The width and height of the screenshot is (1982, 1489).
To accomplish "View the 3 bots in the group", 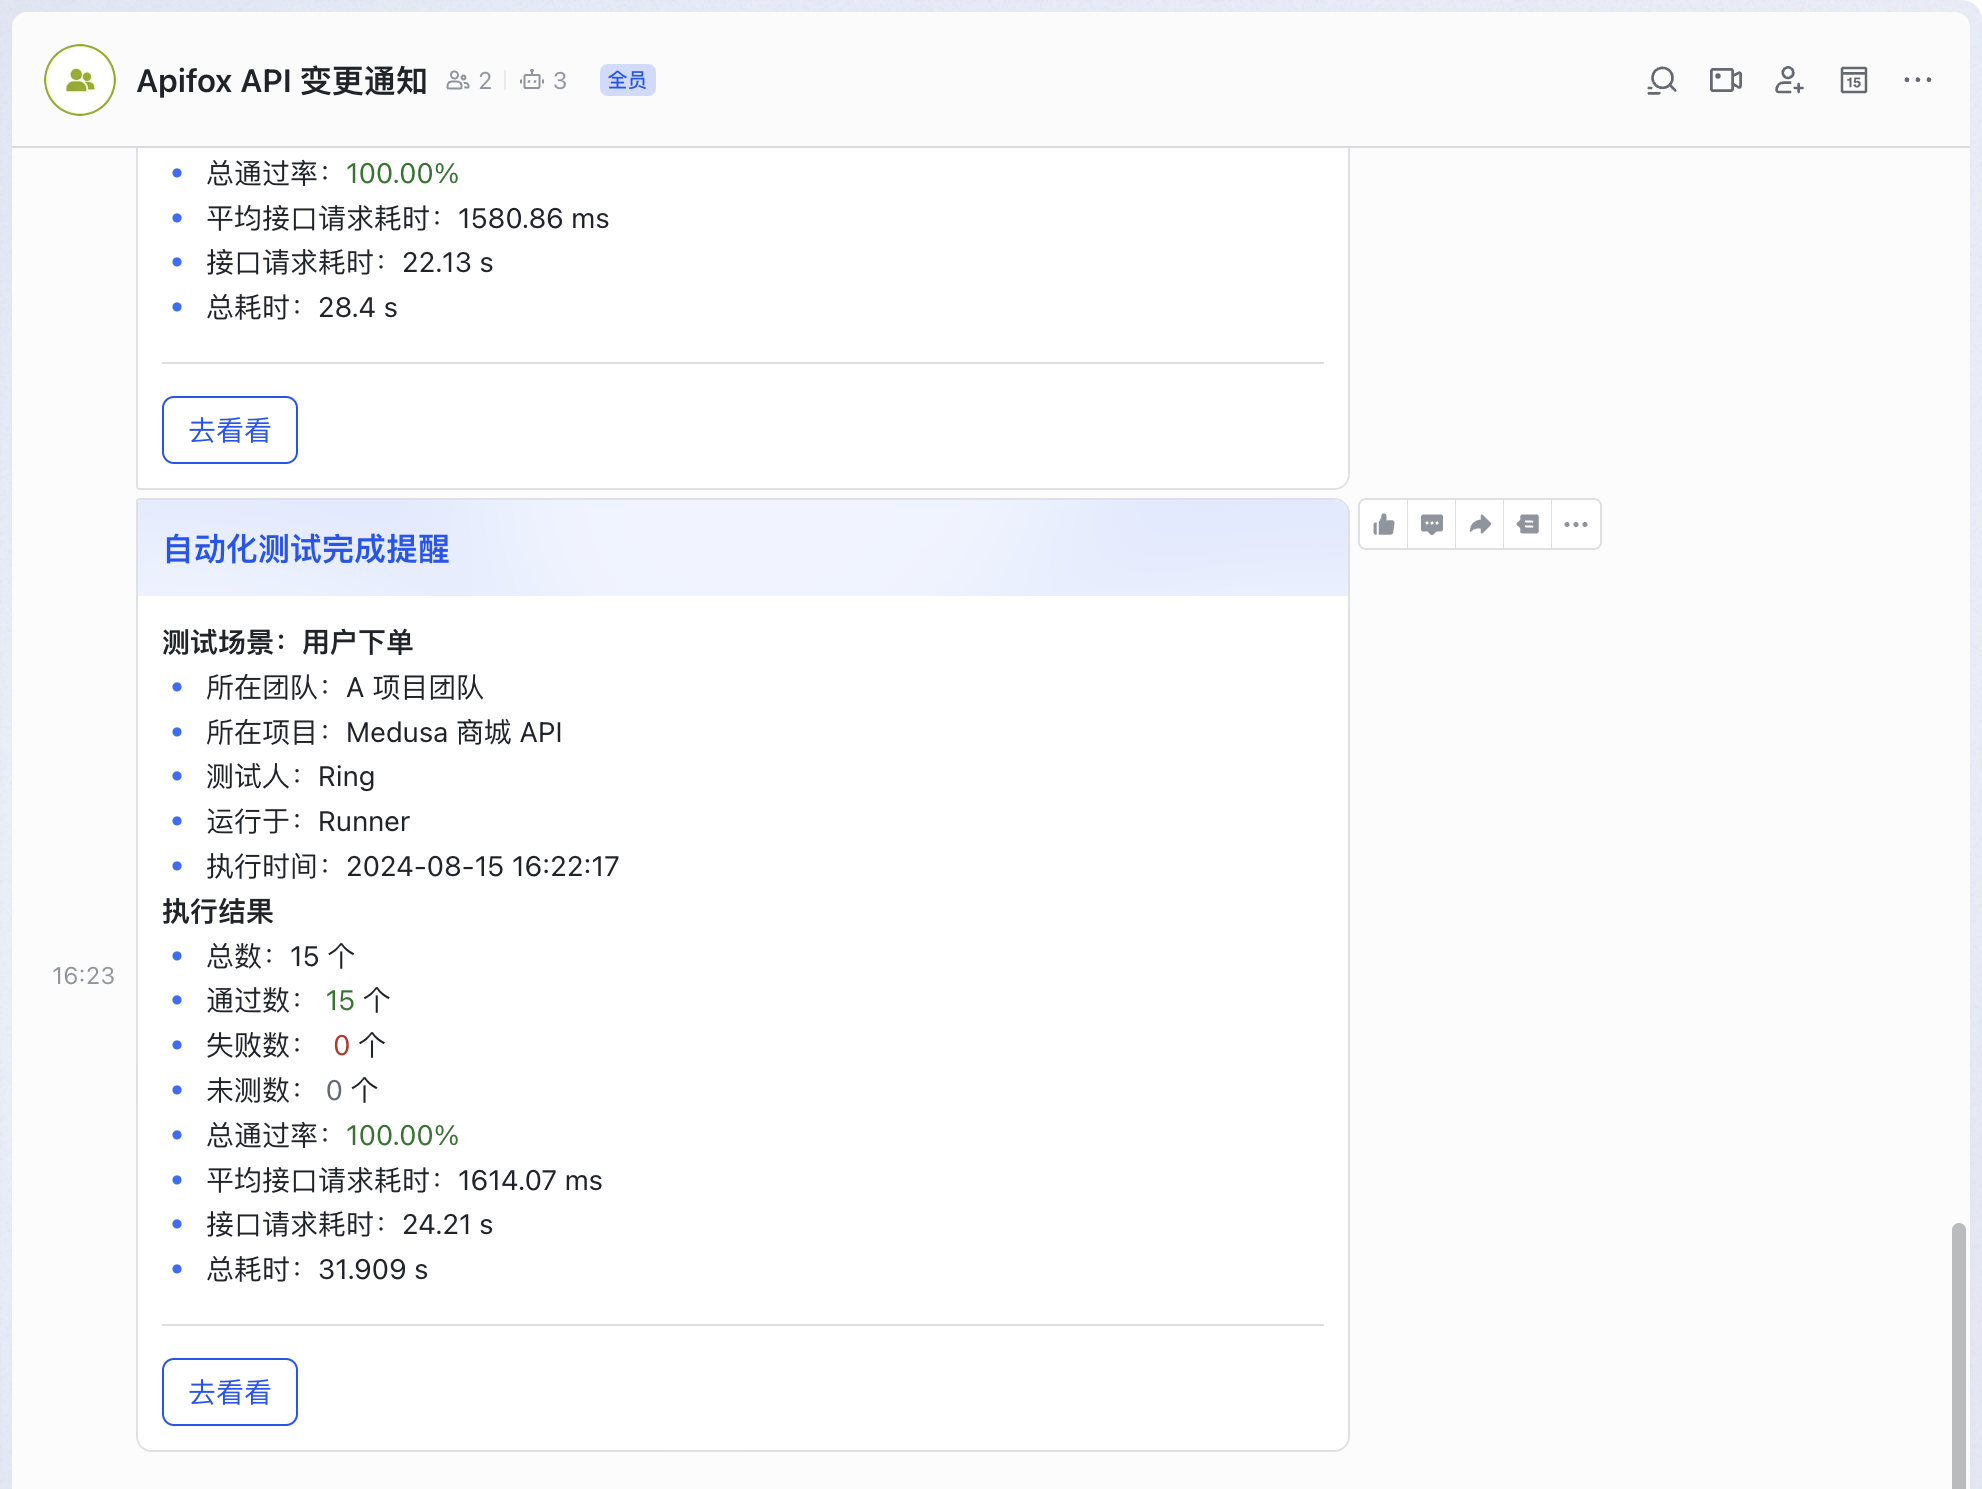I will pos(543,80).
